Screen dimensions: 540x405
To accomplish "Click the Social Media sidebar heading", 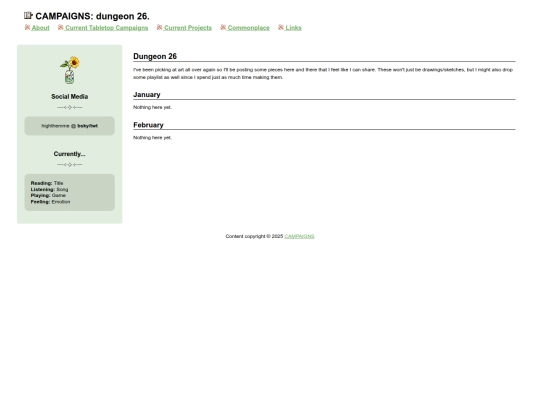I will point(70,97).
